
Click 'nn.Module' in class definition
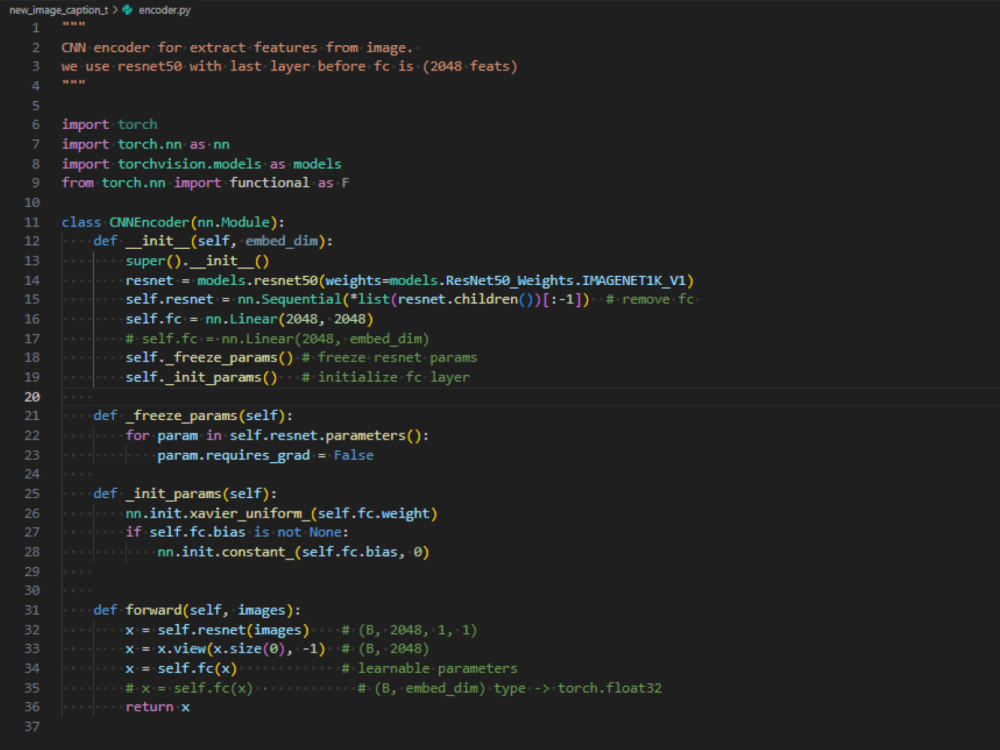click(x=233, y=222)
